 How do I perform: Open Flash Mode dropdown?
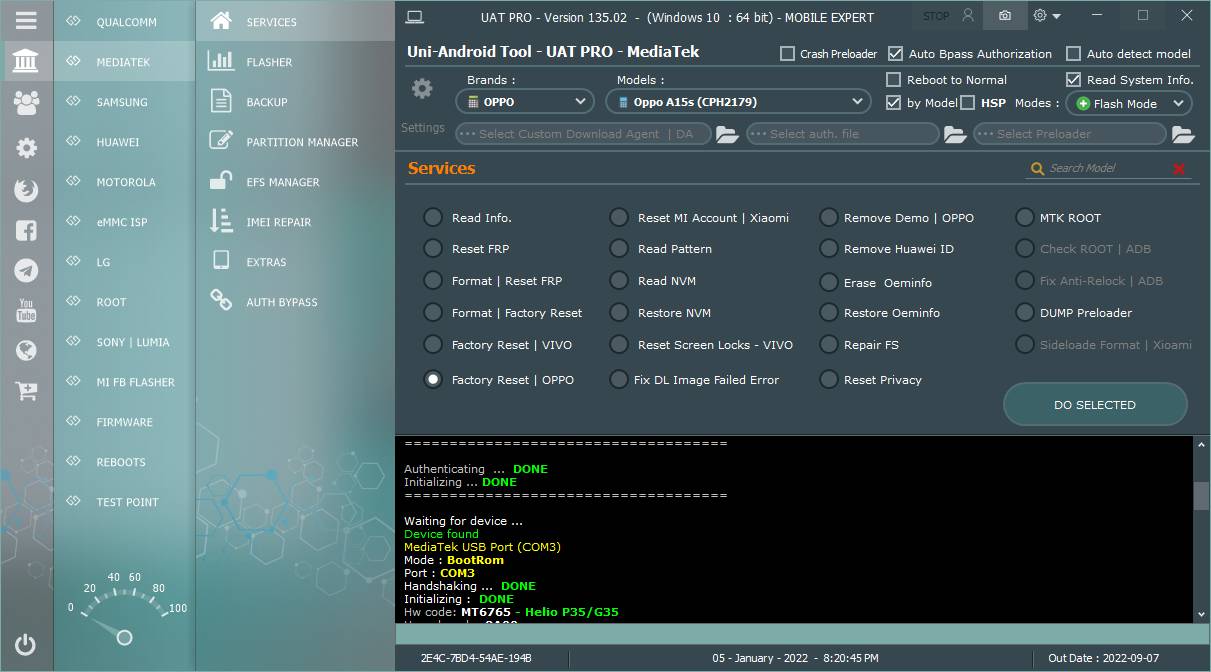click(1128, 104)
